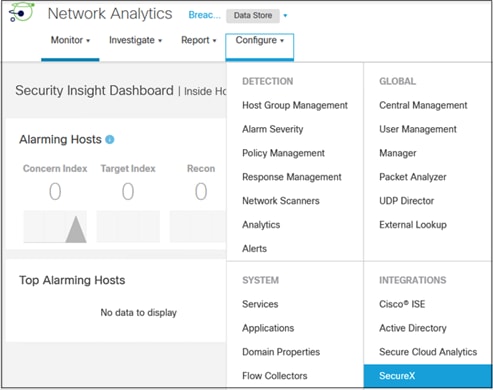Image resolution: width=493 pixels, height=390 pixels.
Task: Click the Data Store button
Action: coord(253,15)
